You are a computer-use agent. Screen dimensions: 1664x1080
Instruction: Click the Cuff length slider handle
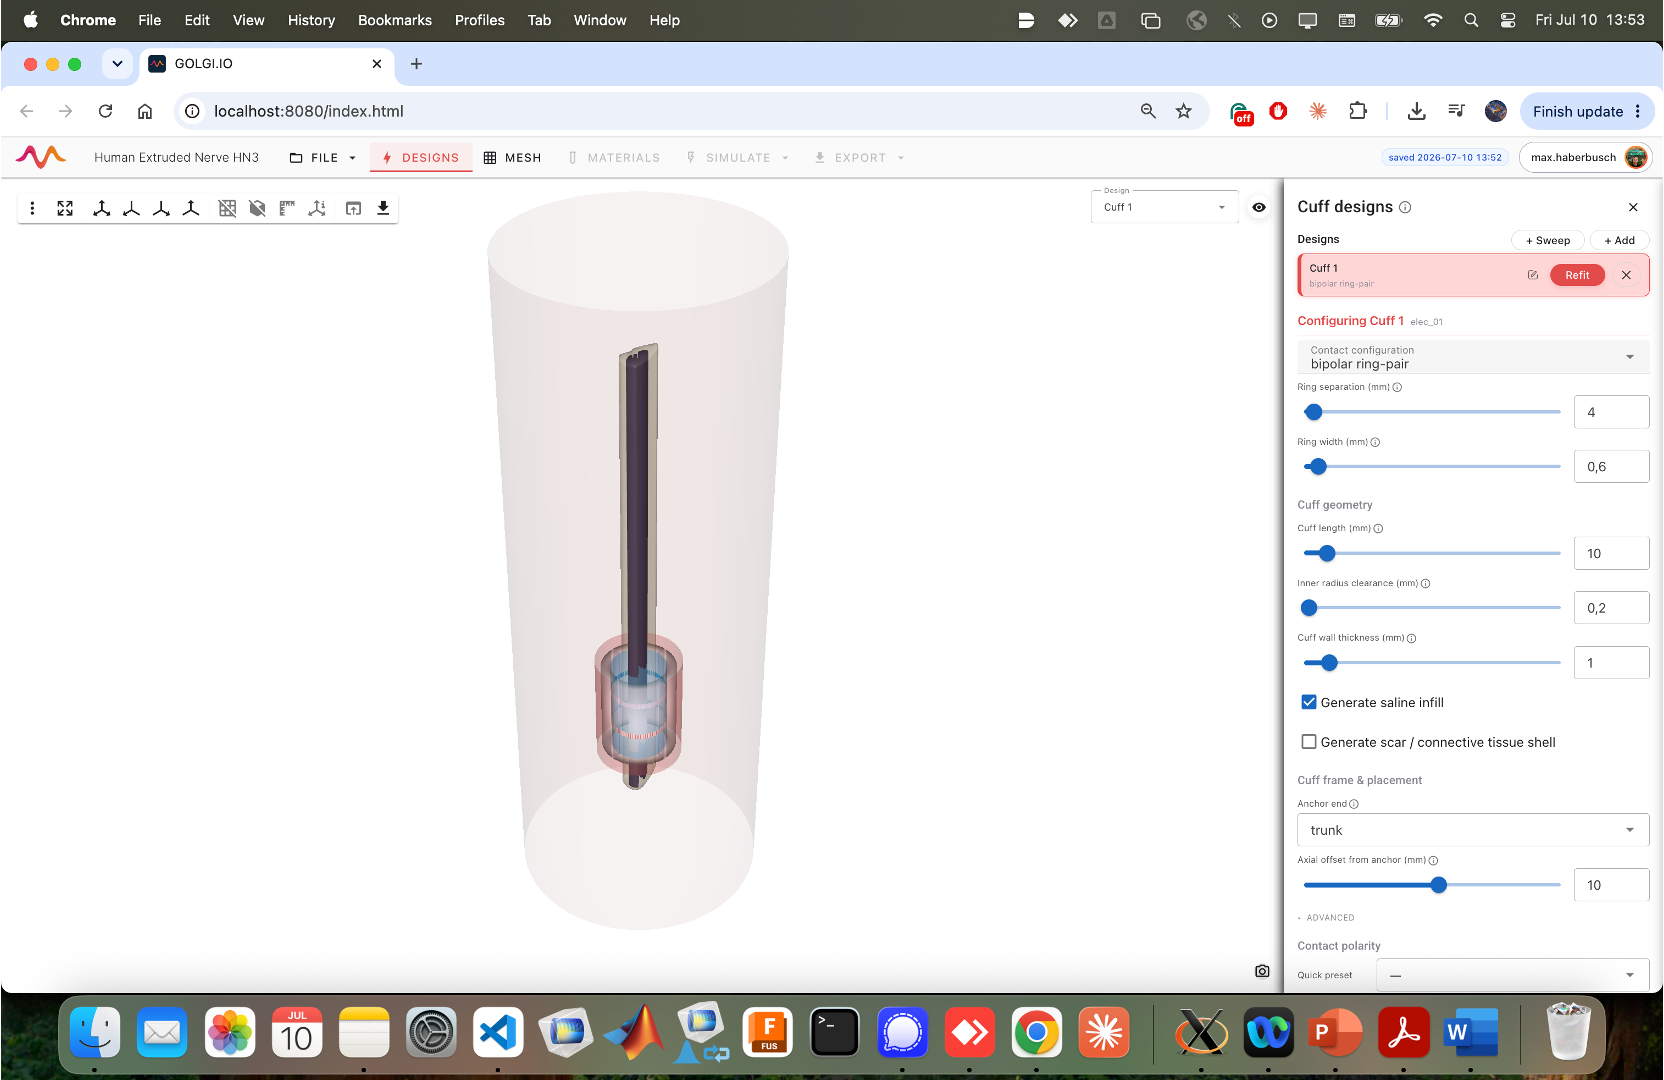pyautogui.click(x=1327, y=553)
